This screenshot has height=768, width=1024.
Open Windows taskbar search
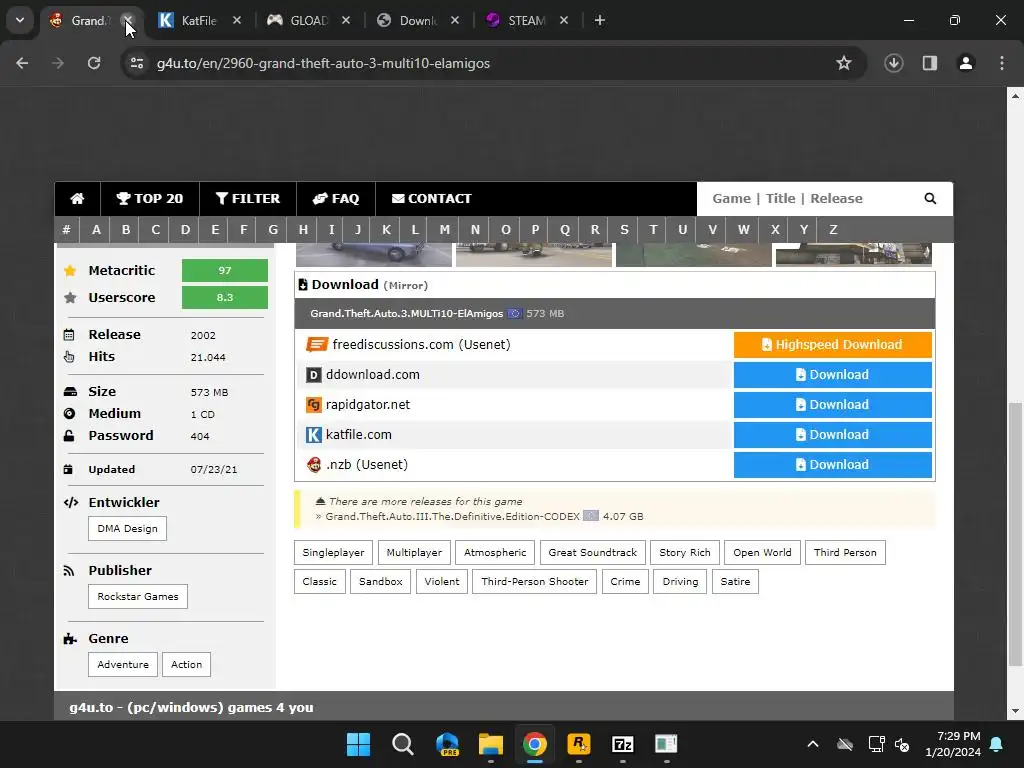[x=403, y=744]
